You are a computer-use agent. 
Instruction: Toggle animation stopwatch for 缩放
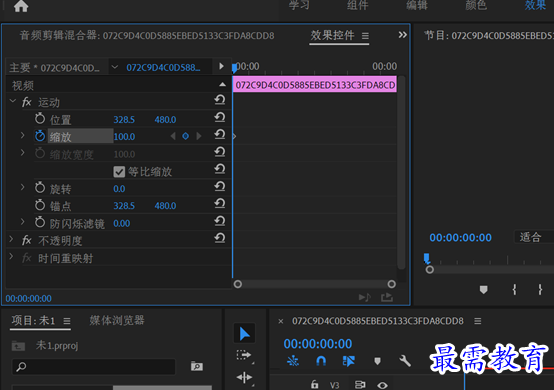click(x=40, y=136)
